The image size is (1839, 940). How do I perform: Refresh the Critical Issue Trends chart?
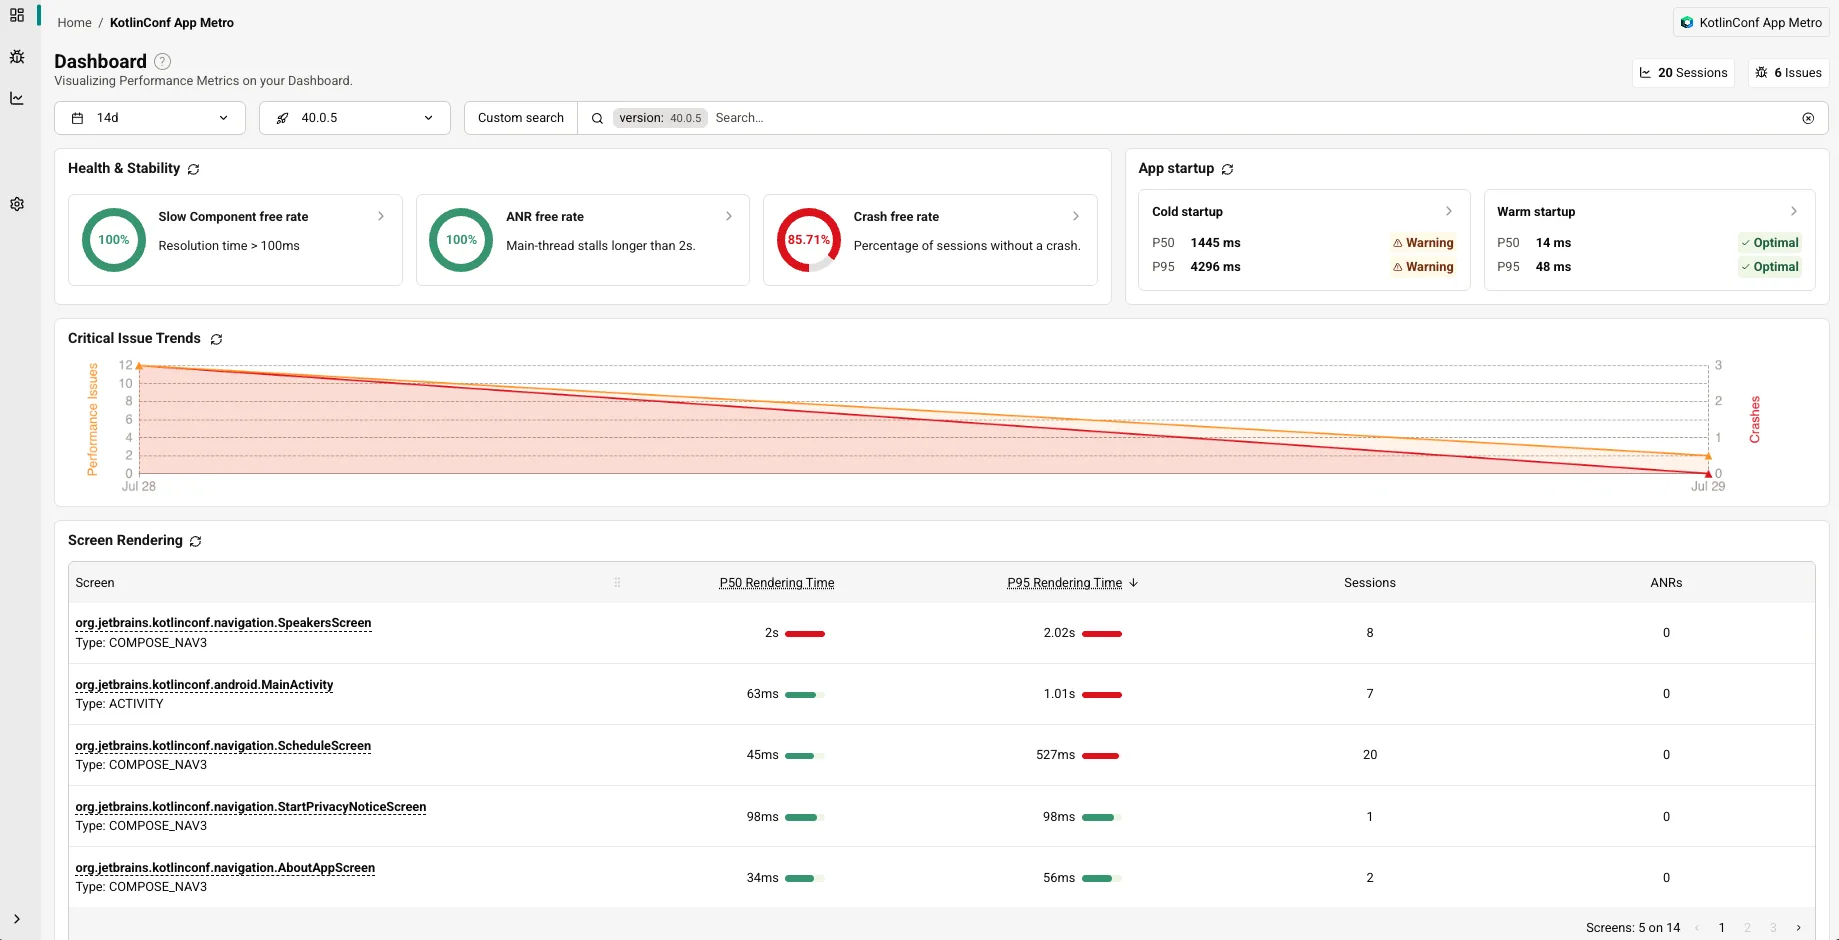tap(216, 339)
